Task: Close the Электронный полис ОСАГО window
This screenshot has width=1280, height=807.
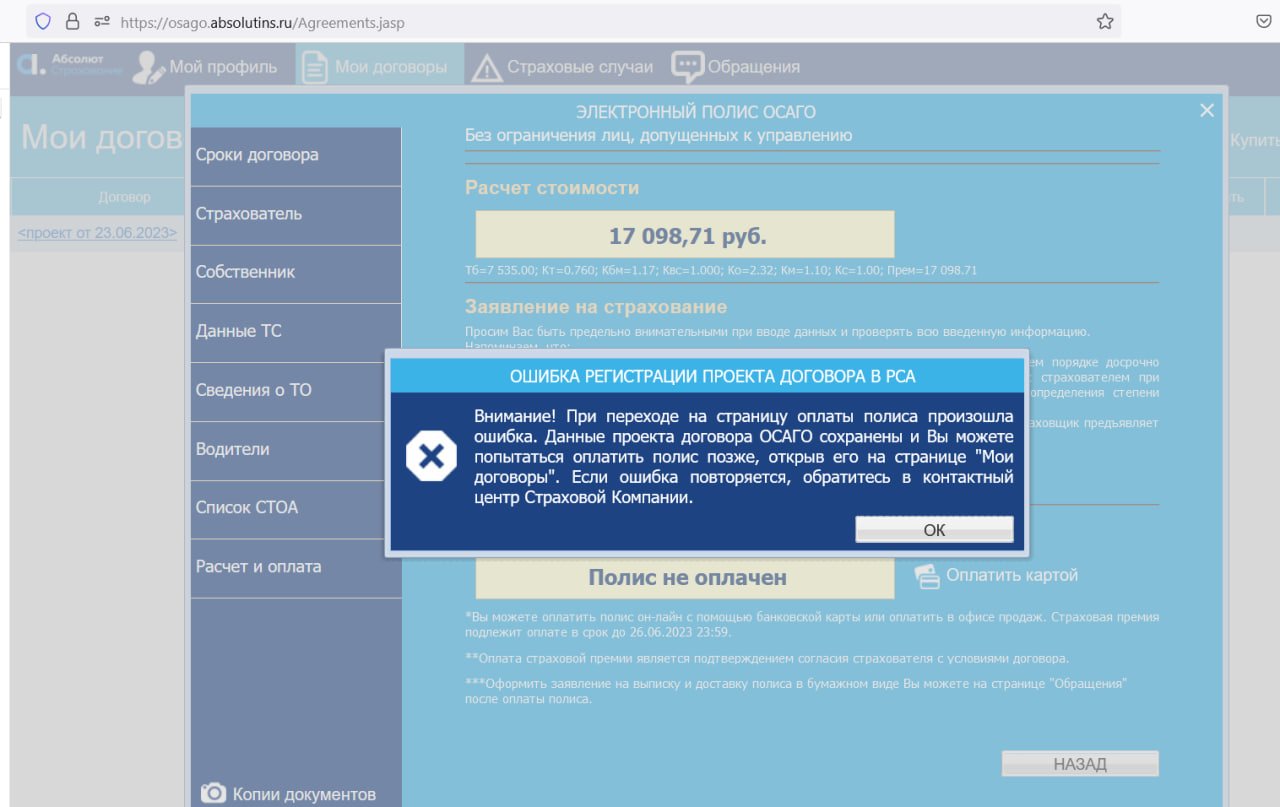Action: [1207, 111]
